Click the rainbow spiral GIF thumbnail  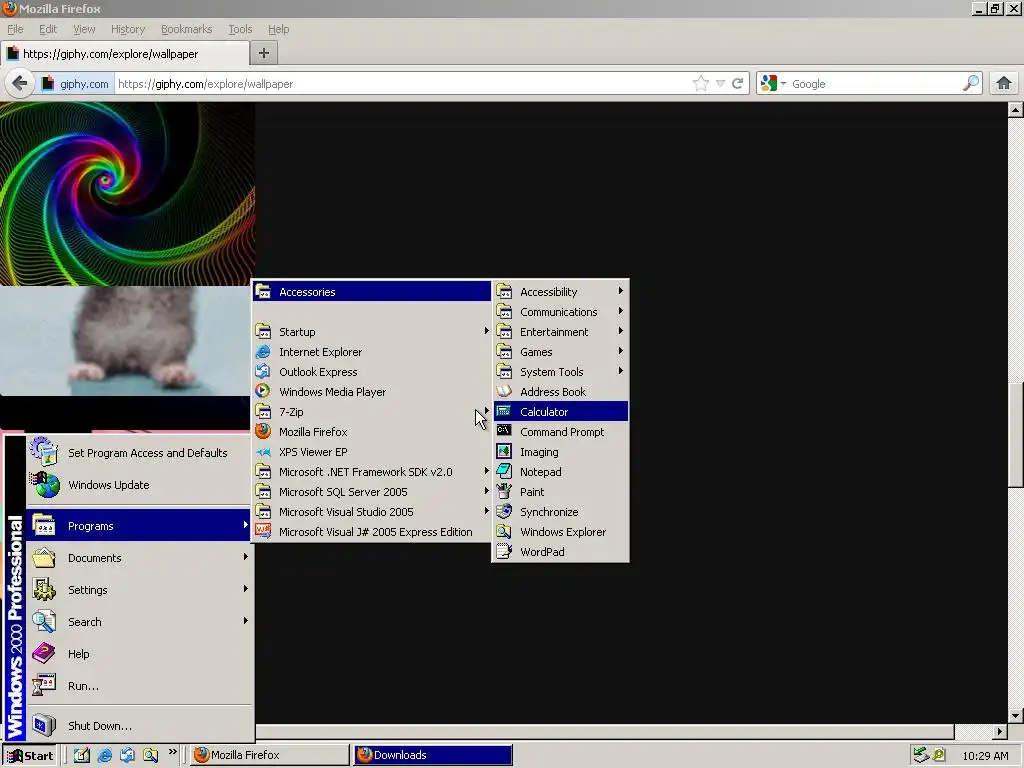(x=127, y=194)
